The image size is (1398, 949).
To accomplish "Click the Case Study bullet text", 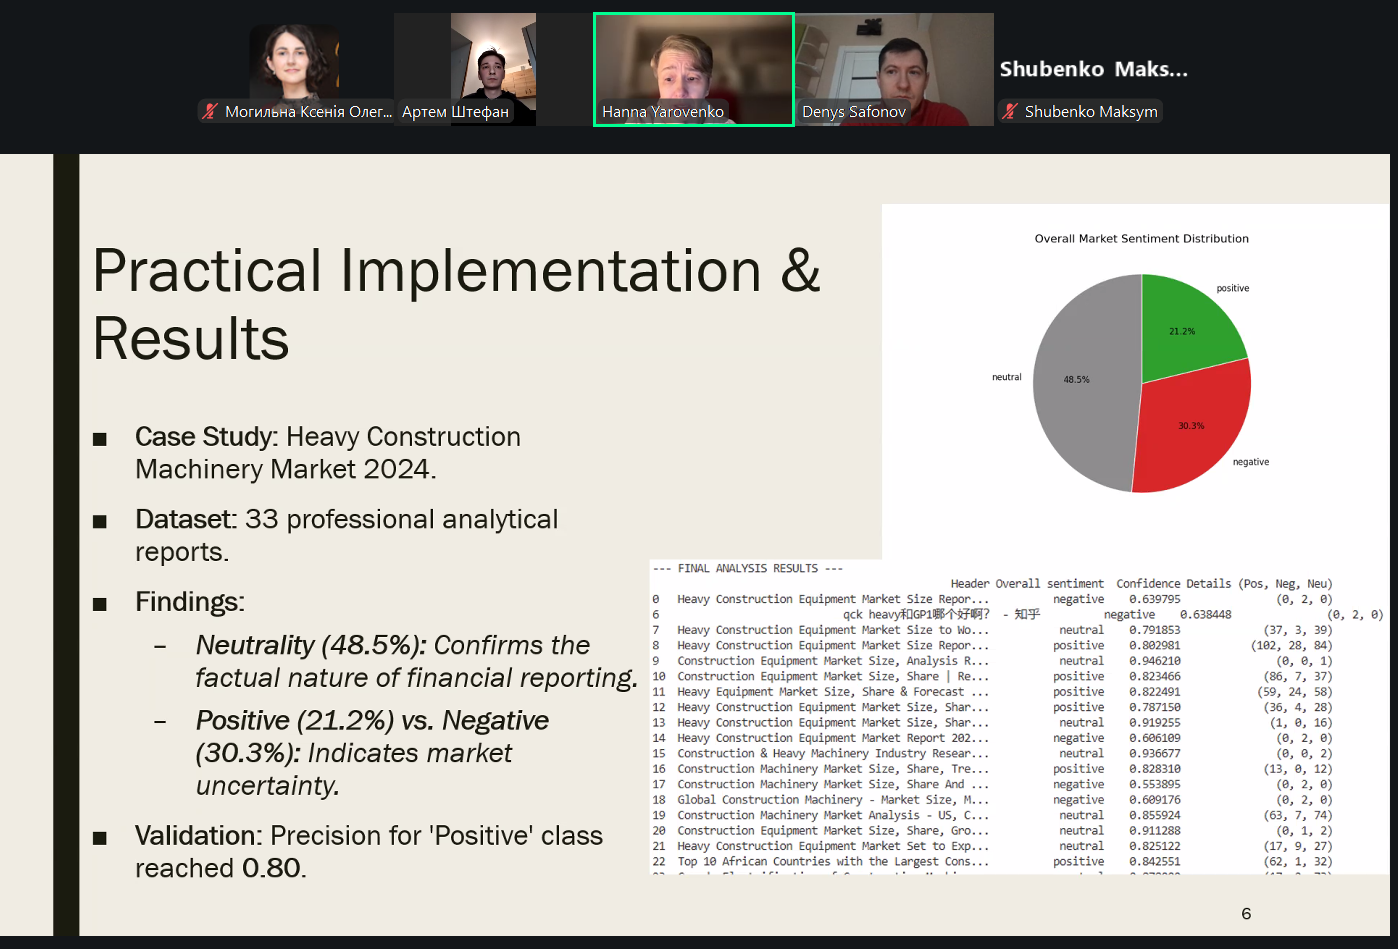I will [x=327, y=452].
